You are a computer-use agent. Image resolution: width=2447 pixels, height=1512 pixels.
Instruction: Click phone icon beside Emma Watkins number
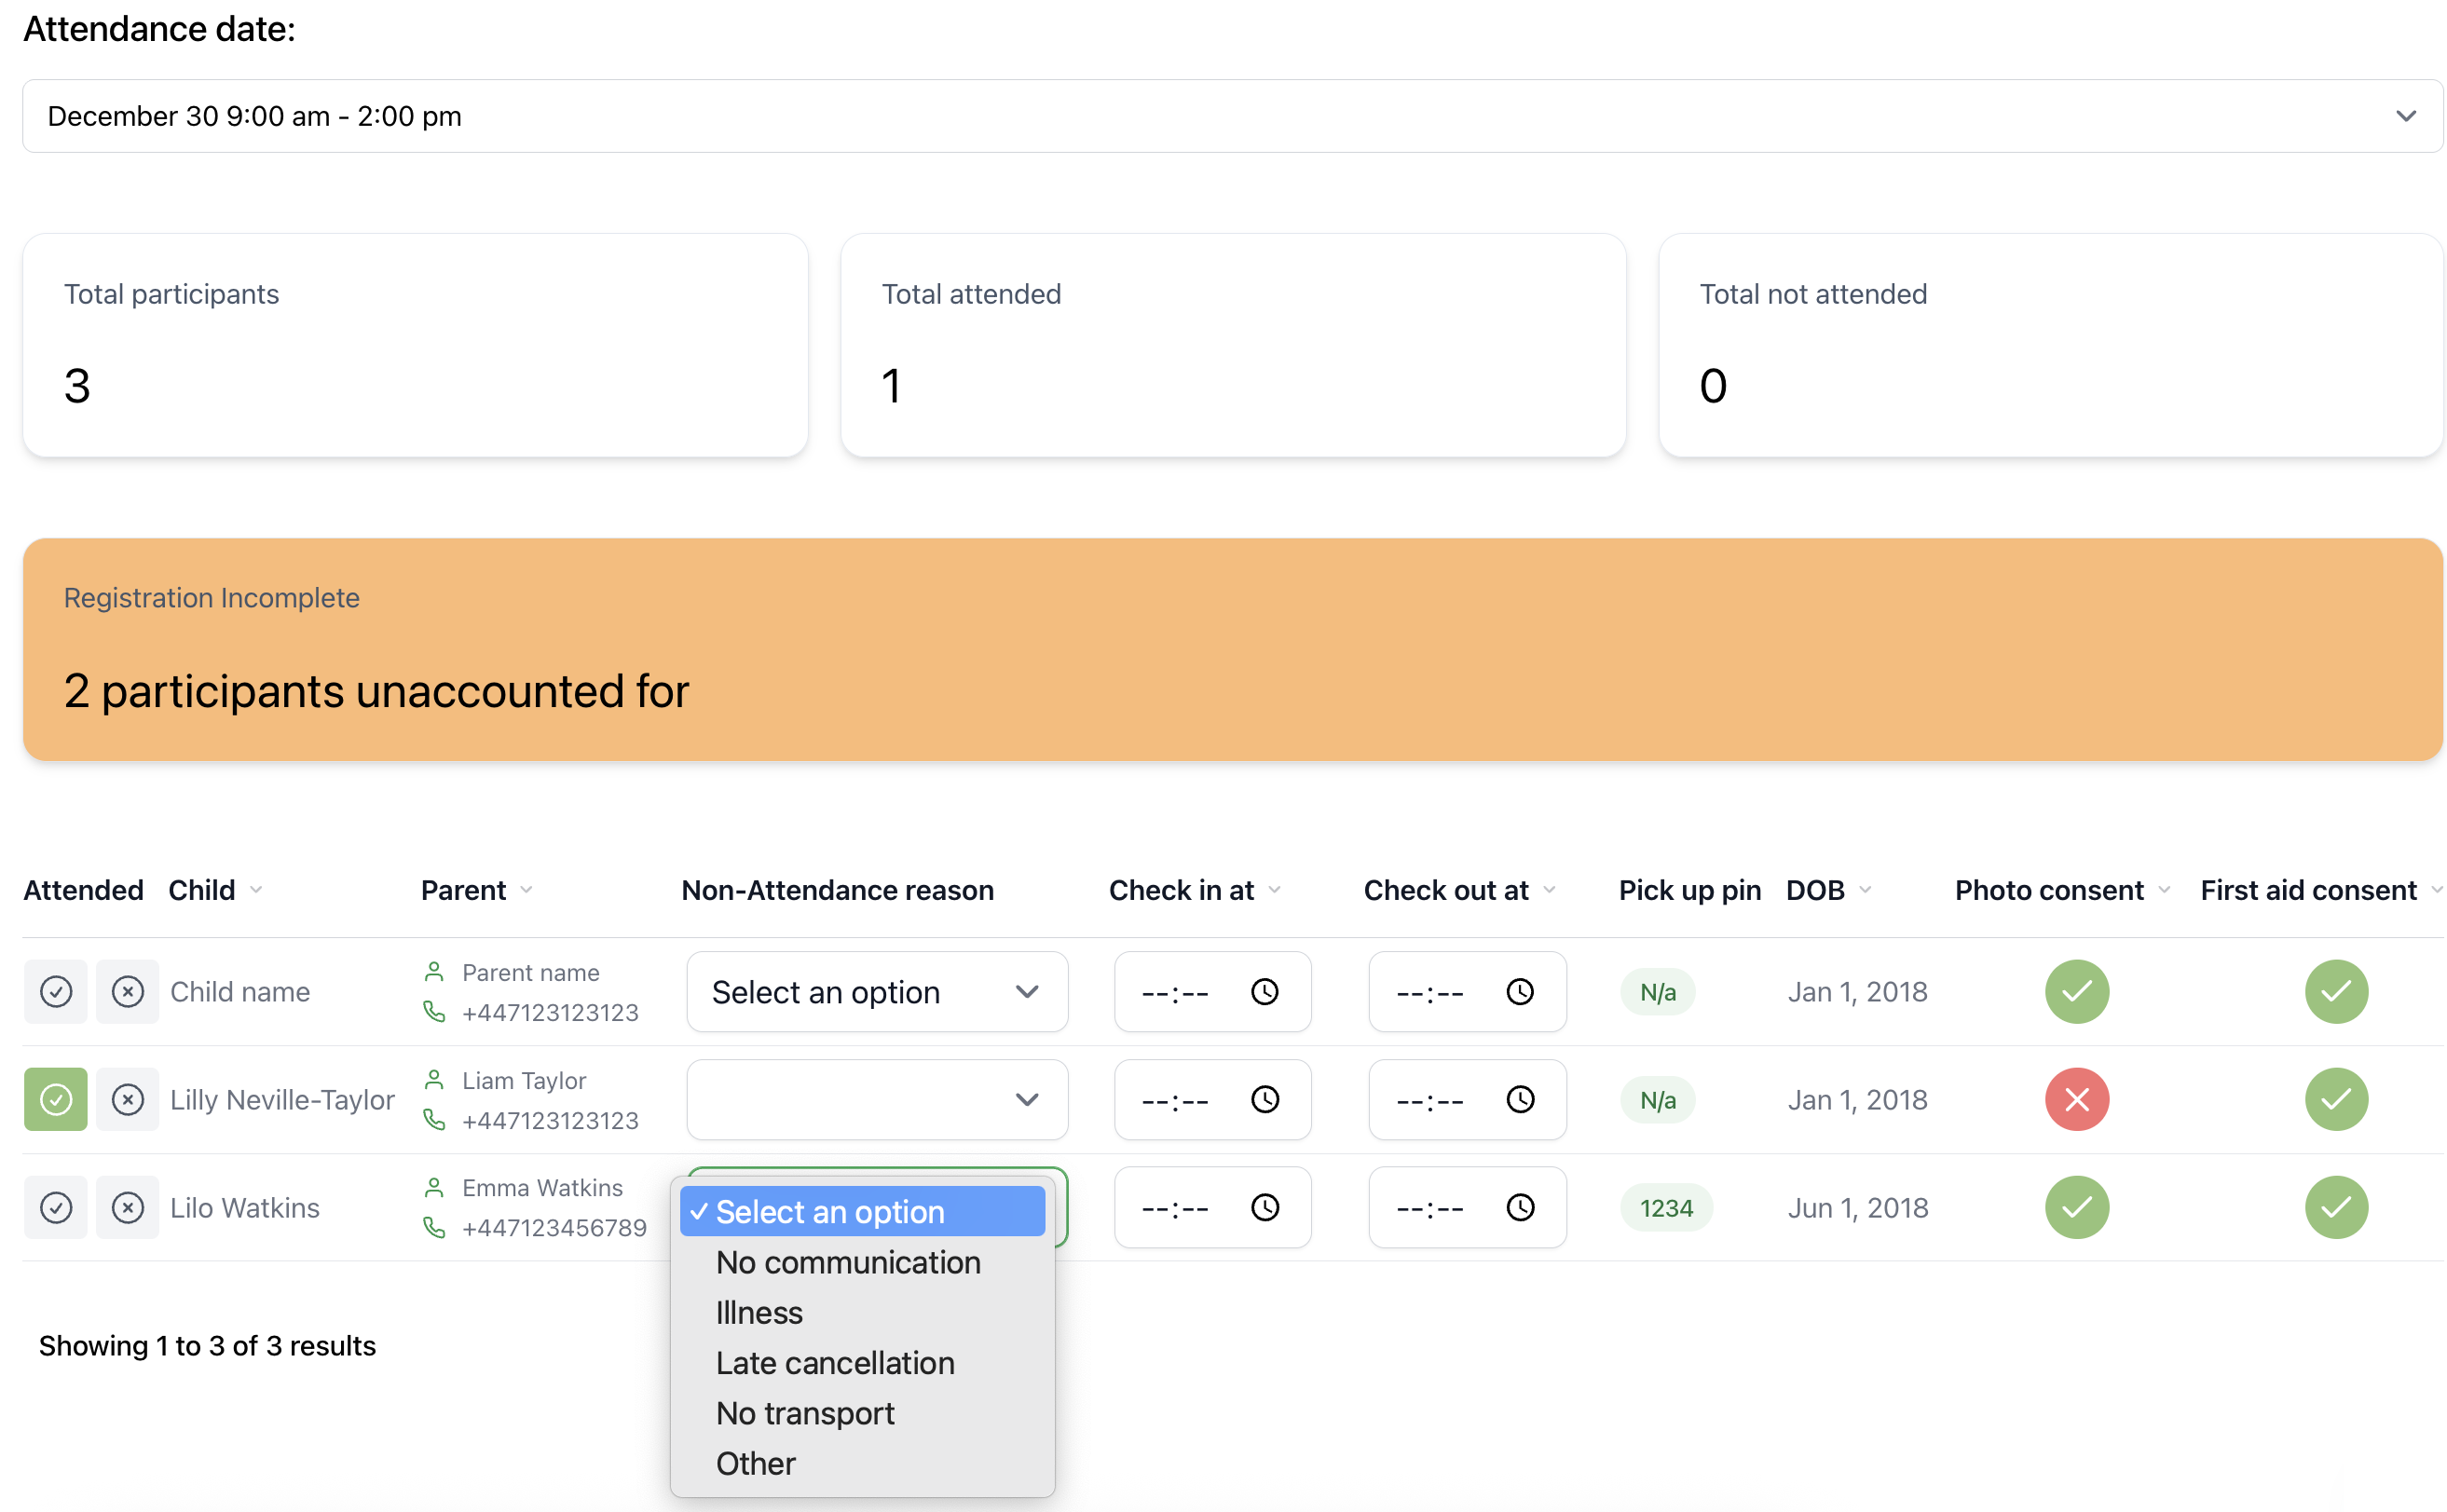434,1227
